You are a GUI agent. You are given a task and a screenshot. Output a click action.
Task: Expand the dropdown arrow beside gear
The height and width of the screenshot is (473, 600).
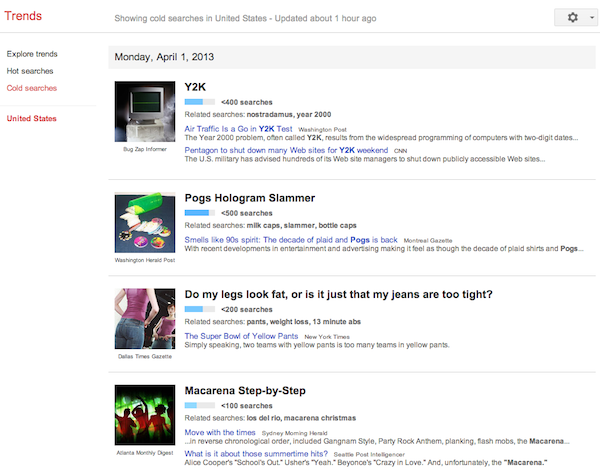592,18
